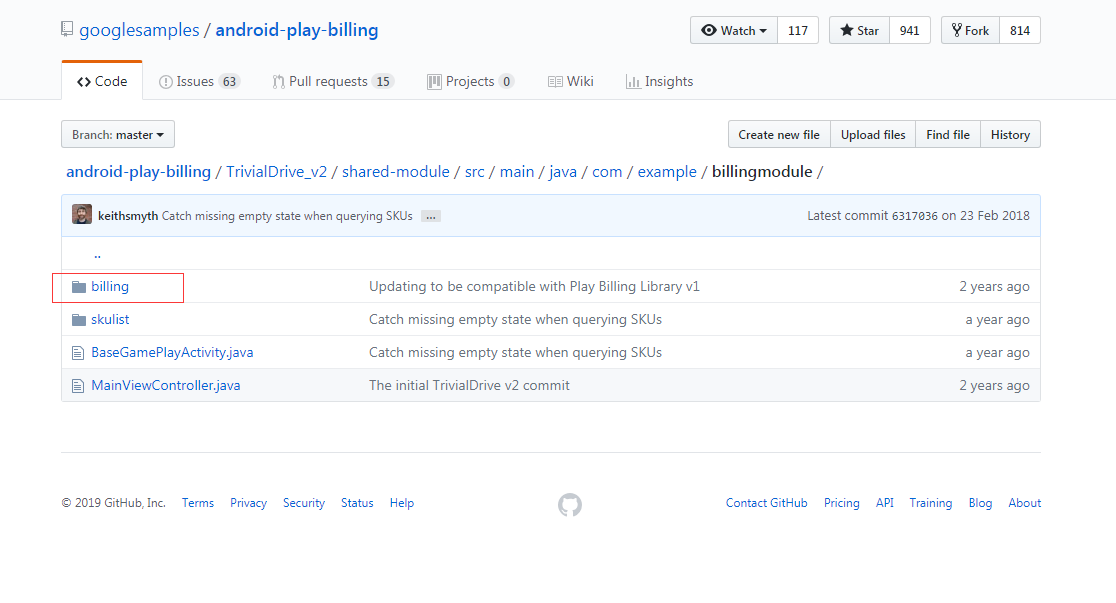Click the Upload files button
The height and width of the screenshot is (603, 1116).
point(872,133)
